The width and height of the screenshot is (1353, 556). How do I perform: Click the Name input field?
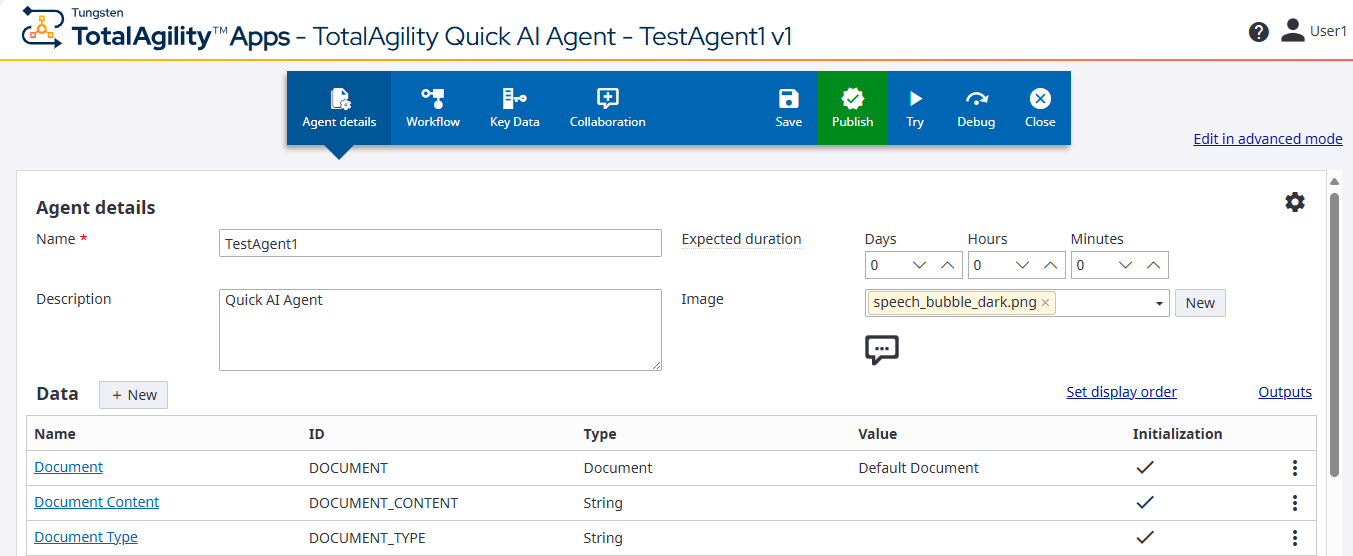[440, 243]
